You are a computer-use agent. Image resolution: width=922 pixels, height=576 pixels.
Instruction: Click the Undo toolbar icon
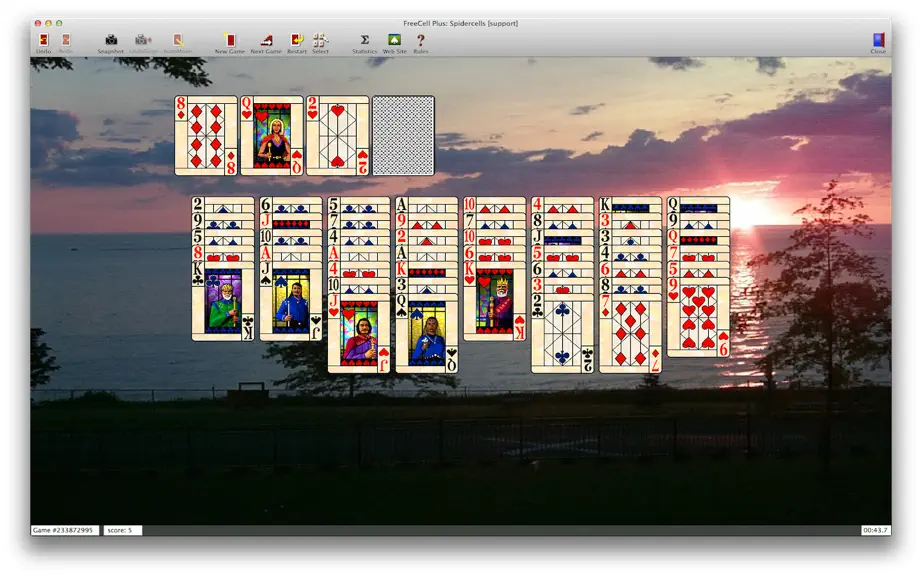pyautogui.click(x=44, y=43)
